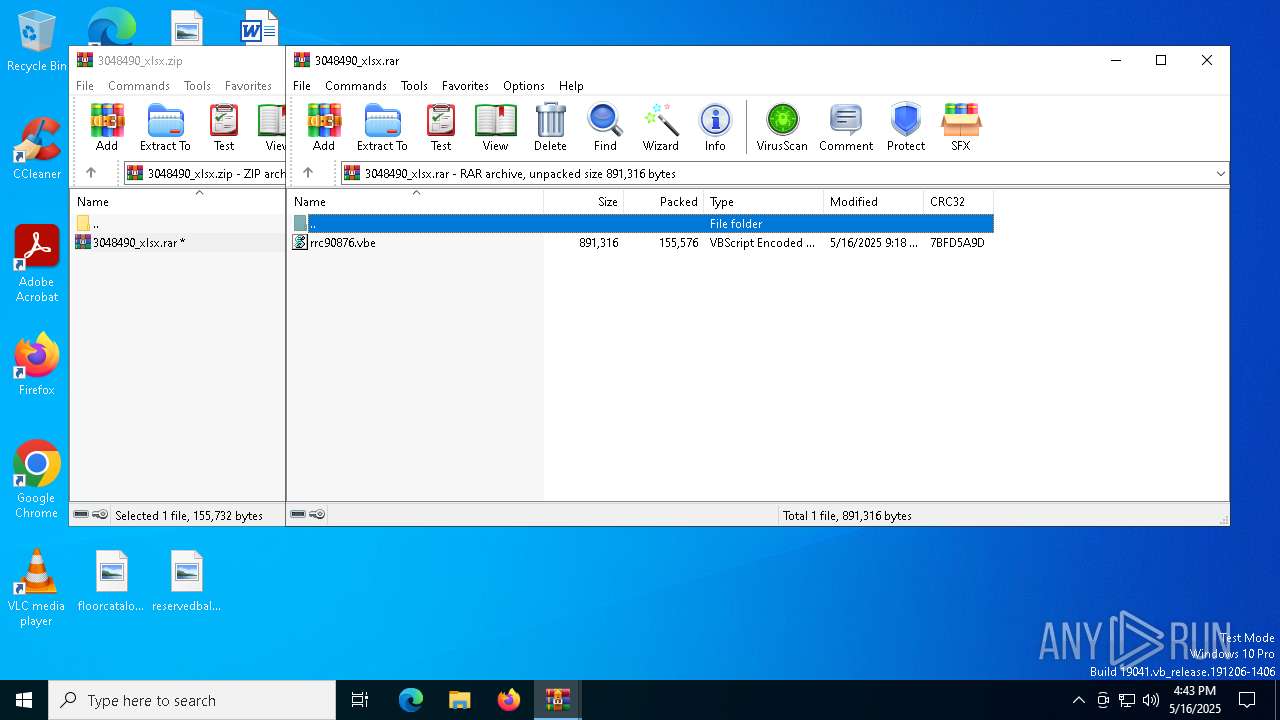Click the zip archive path field
Viewport: 1280px width, 720px height.
(x=204, y=173)
